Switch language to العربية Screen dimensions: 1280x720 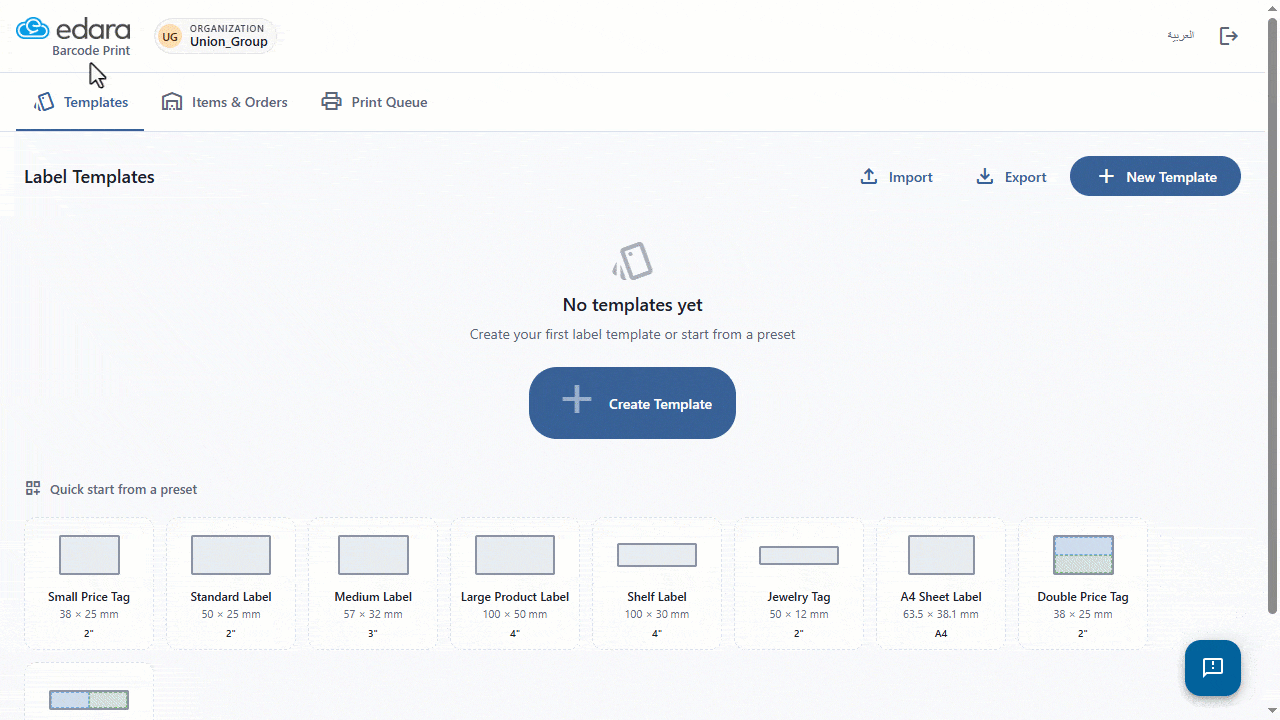tap(1181, 36)
